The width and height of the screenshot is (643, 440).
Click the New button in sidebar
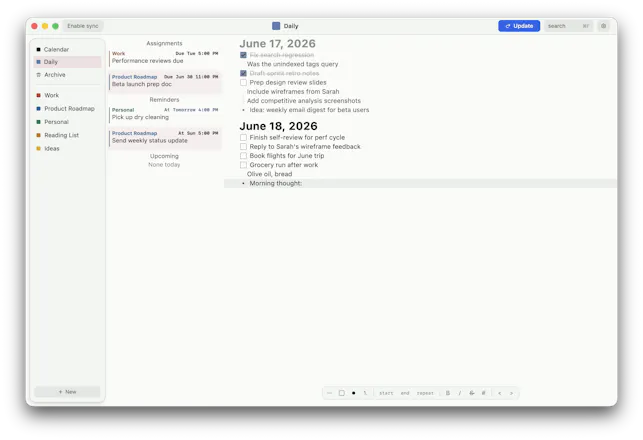67,392
